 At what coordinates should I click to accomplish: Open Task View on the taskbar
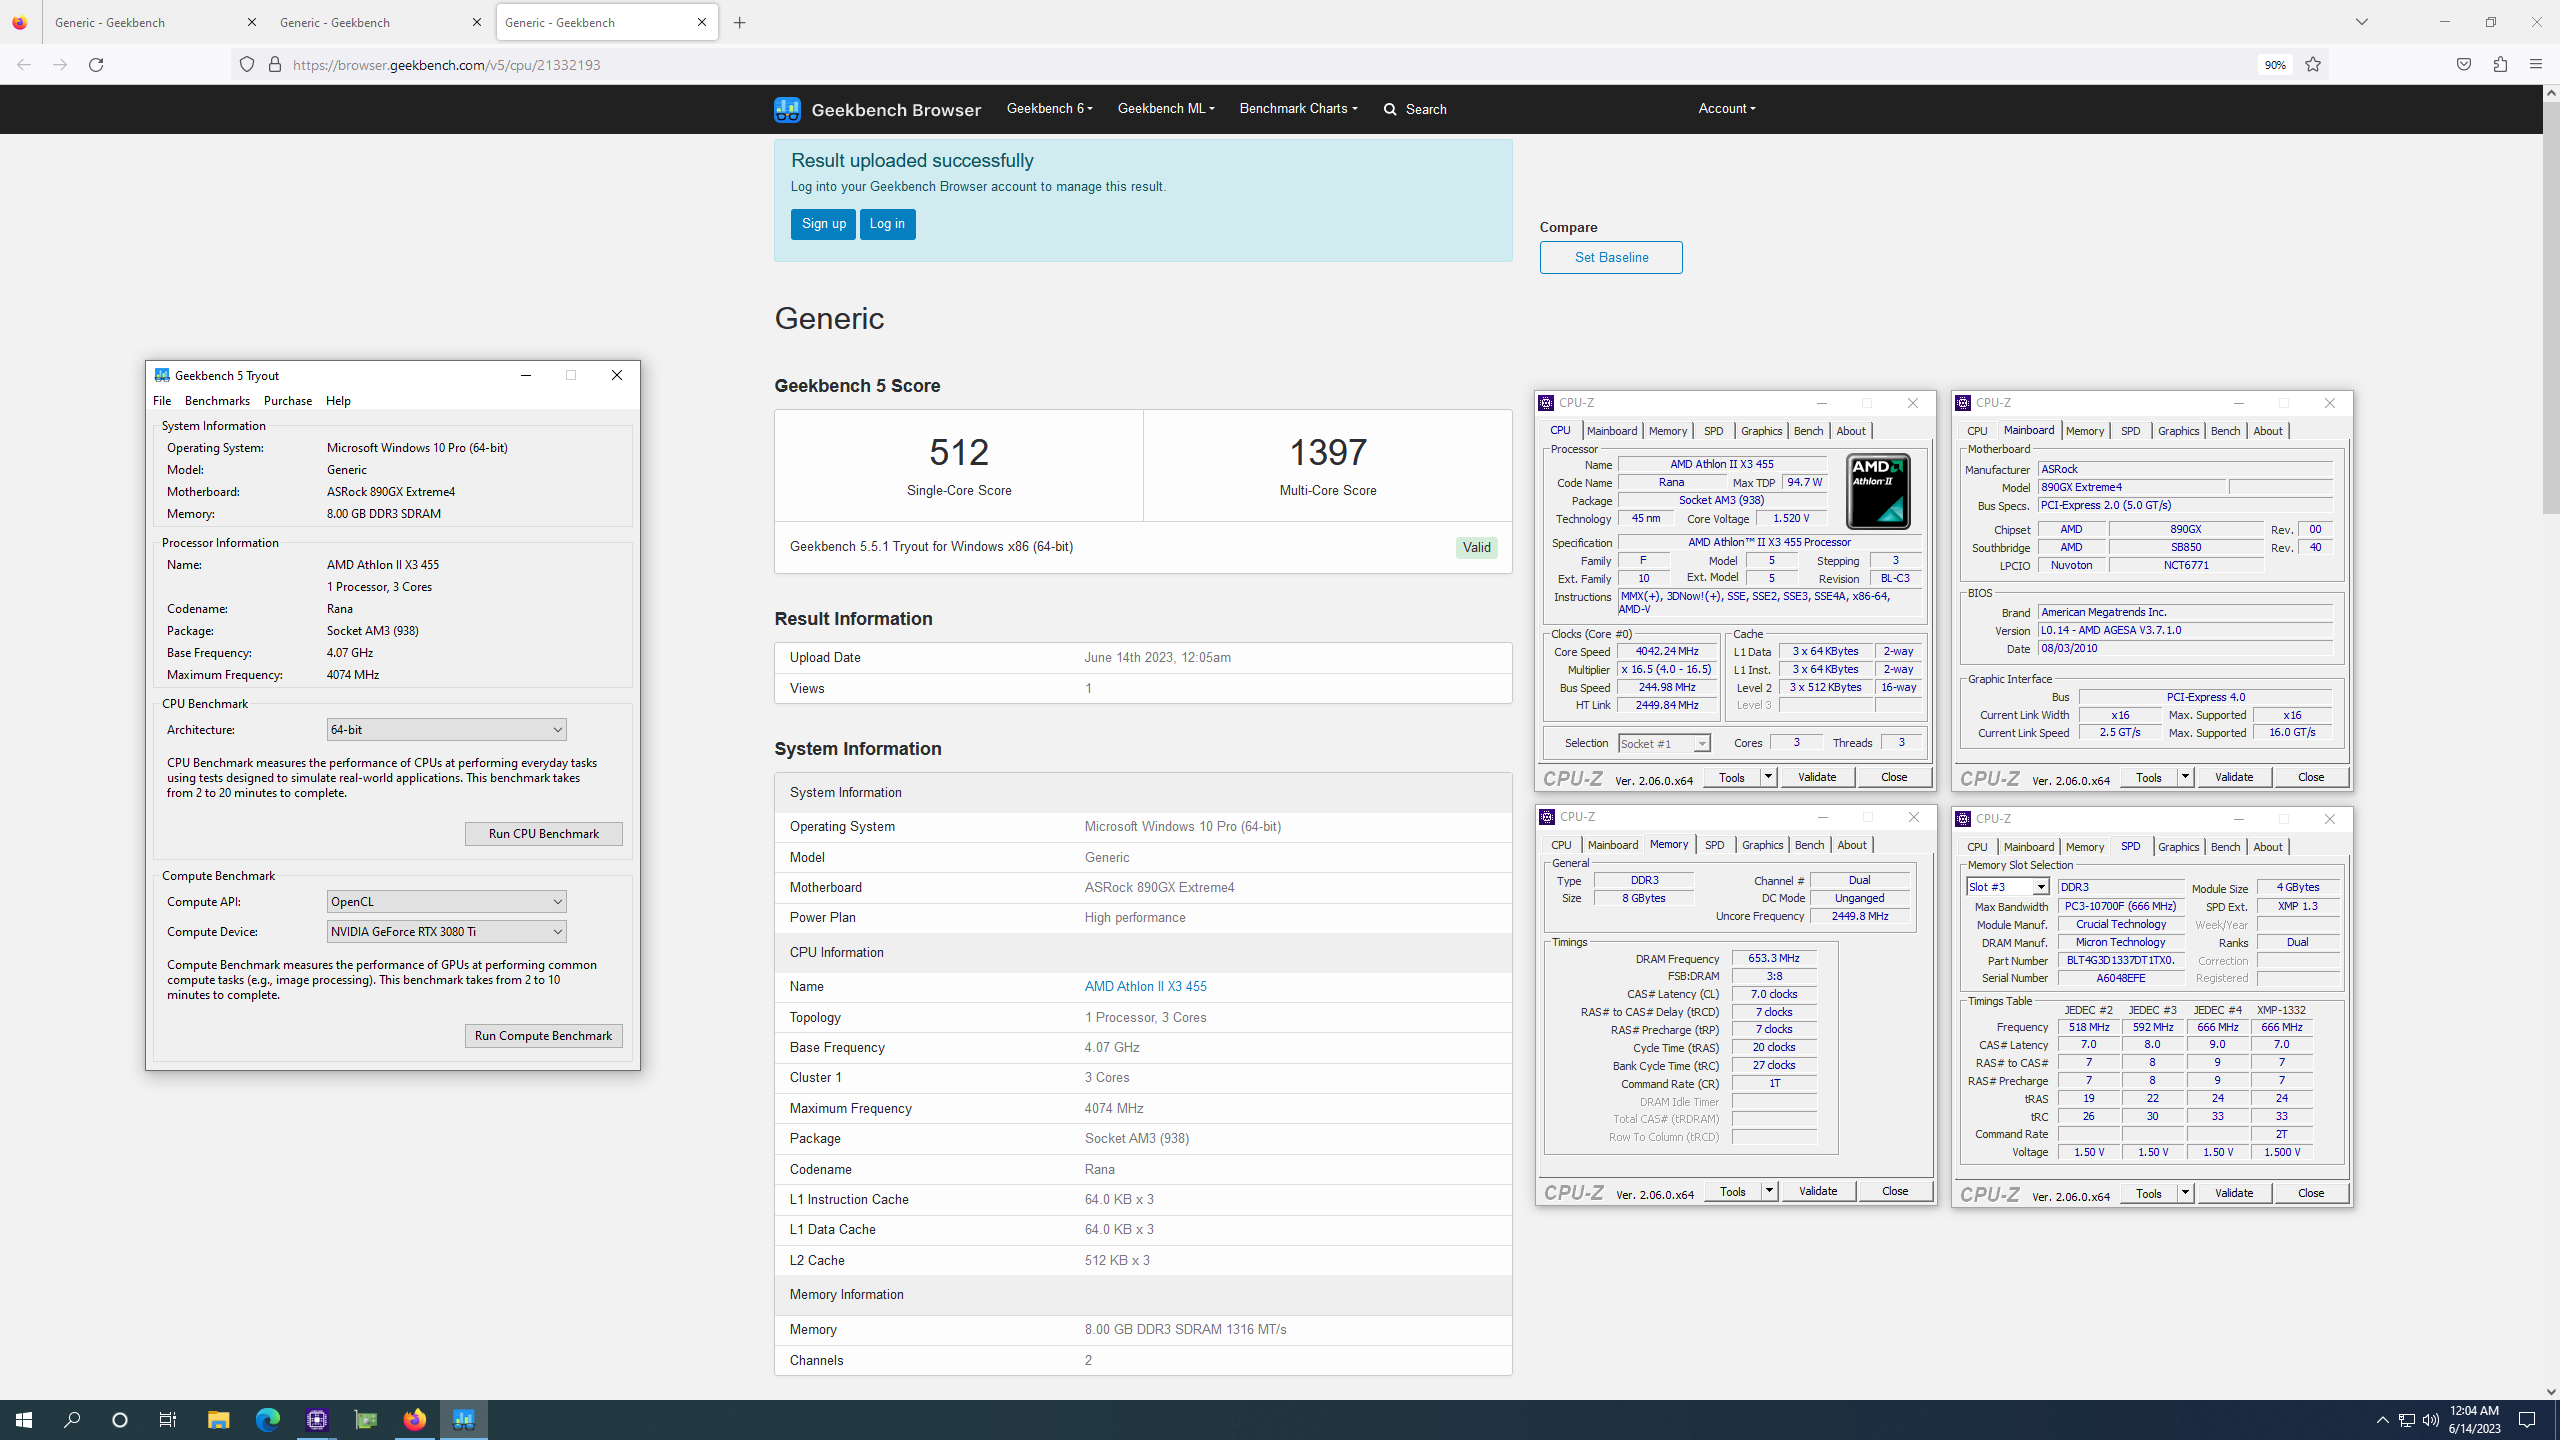(x=168, y=1420)
